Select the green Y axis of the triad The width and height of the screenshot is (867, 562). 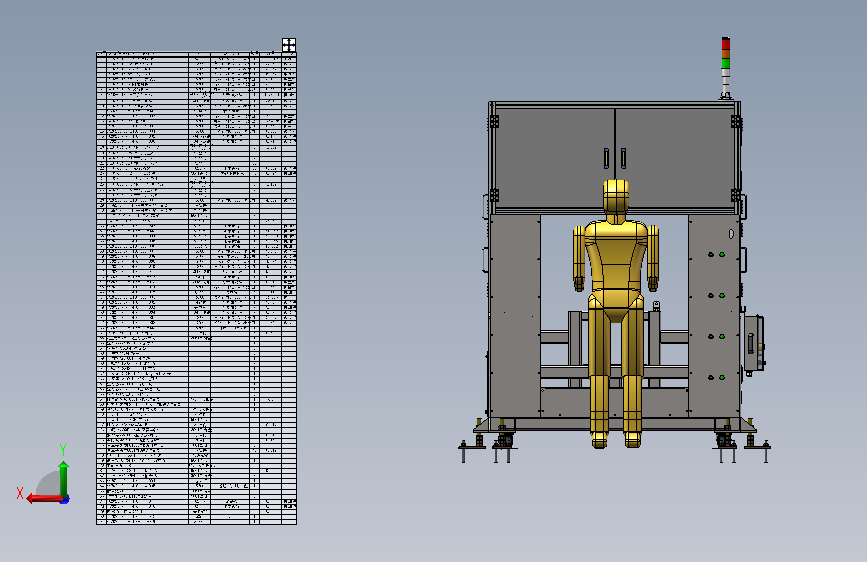point(64,478)
